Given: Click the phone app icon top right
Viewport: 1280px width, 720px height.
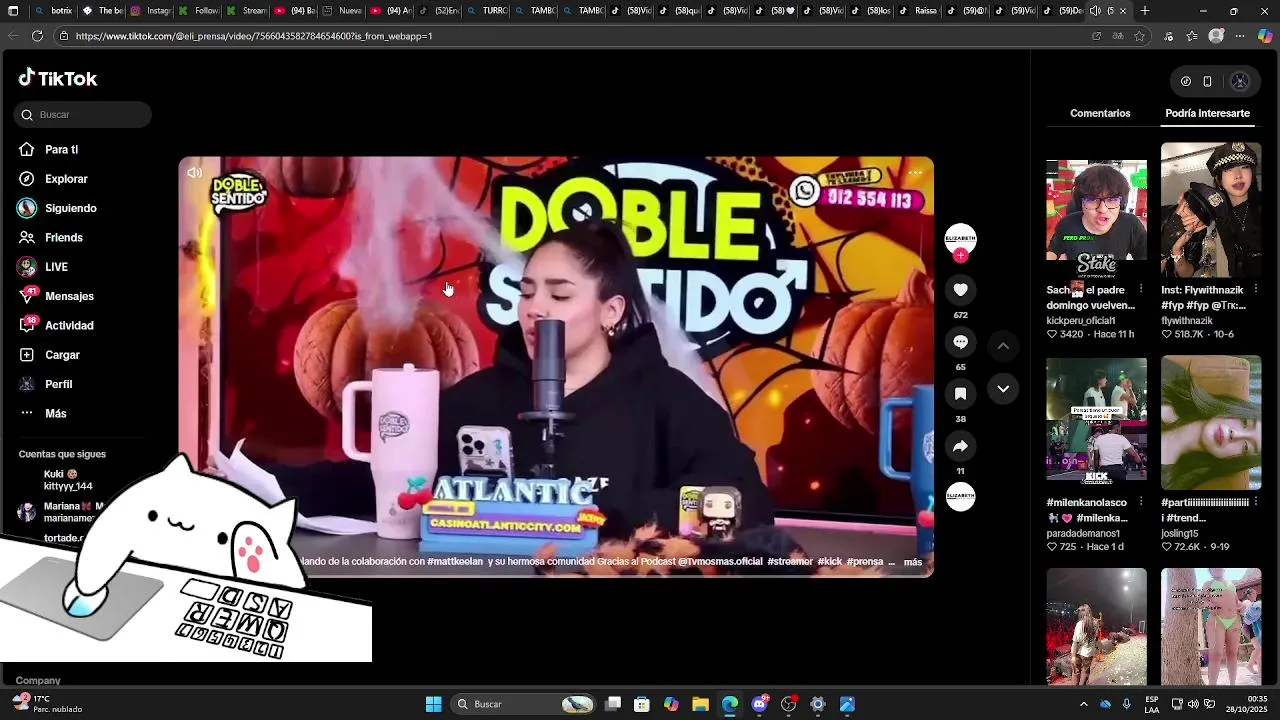Looking at the screenshot, I should (x=1207, y=81).
